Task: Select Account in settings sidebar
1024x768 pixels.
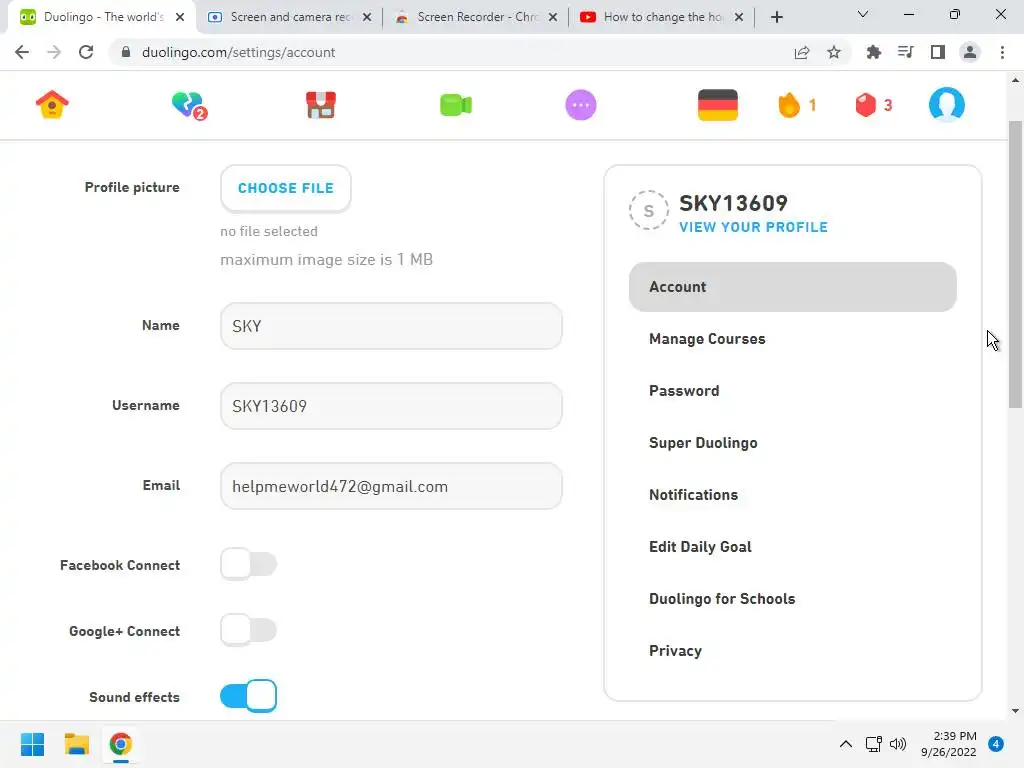Action: [793, 287]
